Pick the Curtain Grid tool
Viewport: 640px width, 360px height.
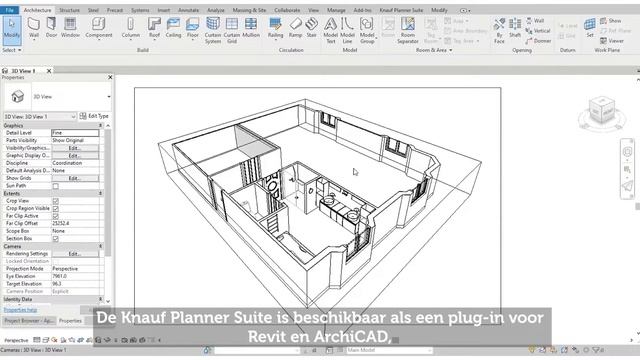(232, 30)
